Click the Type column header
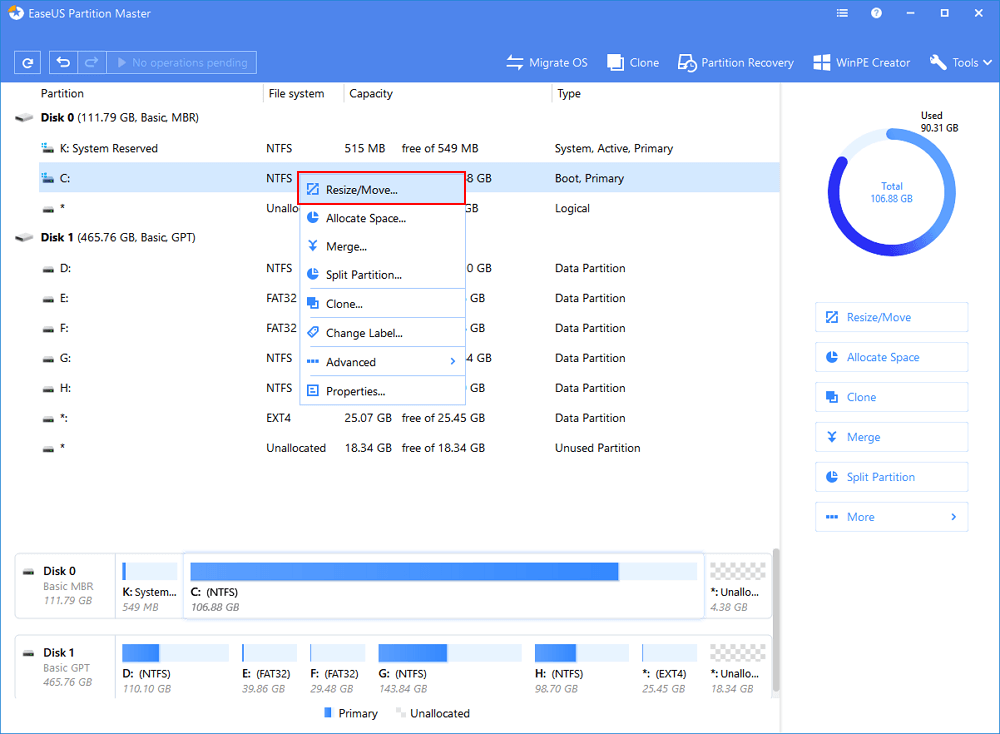Viewport: 1000px width, 734px height. [x=569, y=93]
